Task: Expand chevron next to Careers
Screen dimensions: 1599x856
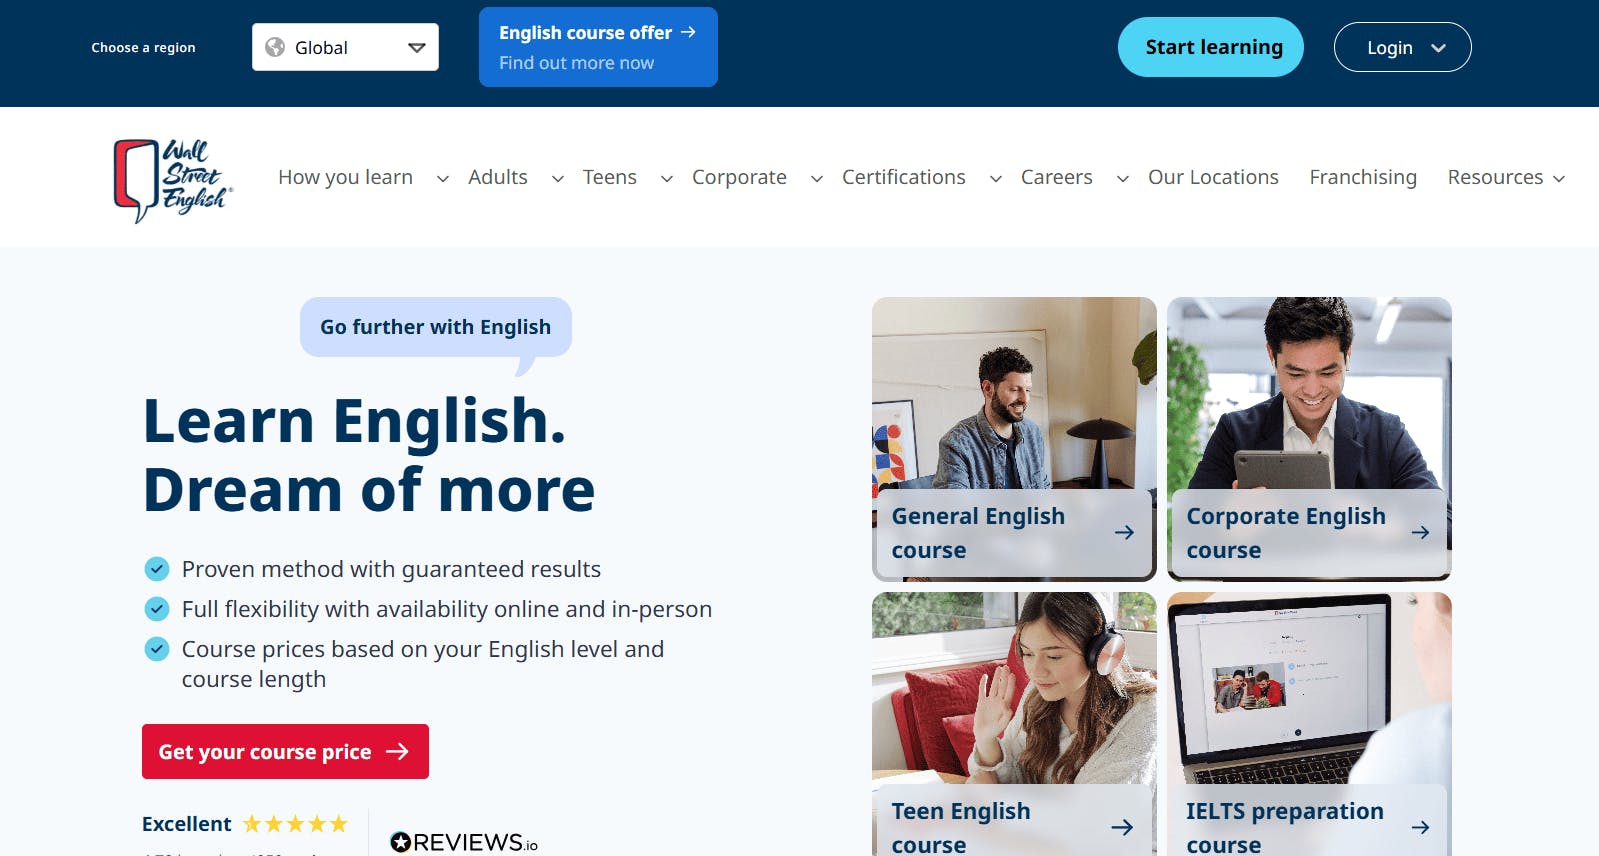Action: click(1123, 179)
